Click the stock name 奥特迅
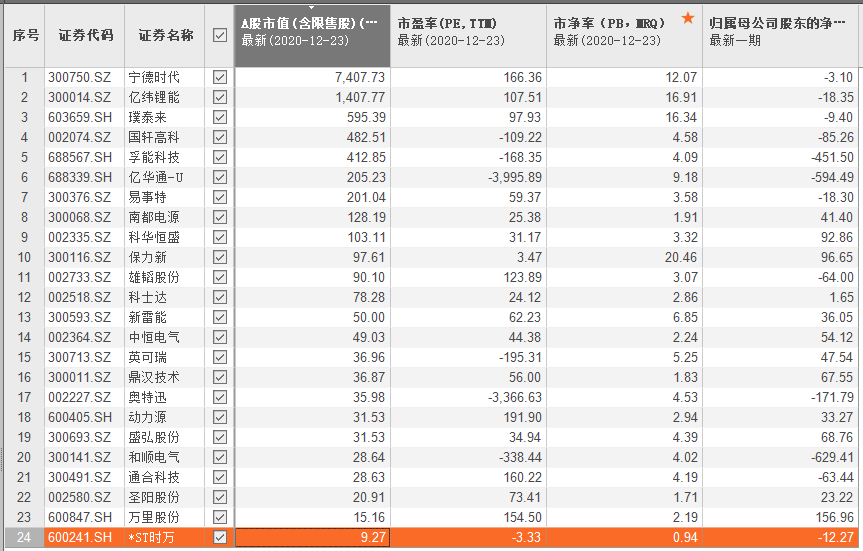 point(148,397)
